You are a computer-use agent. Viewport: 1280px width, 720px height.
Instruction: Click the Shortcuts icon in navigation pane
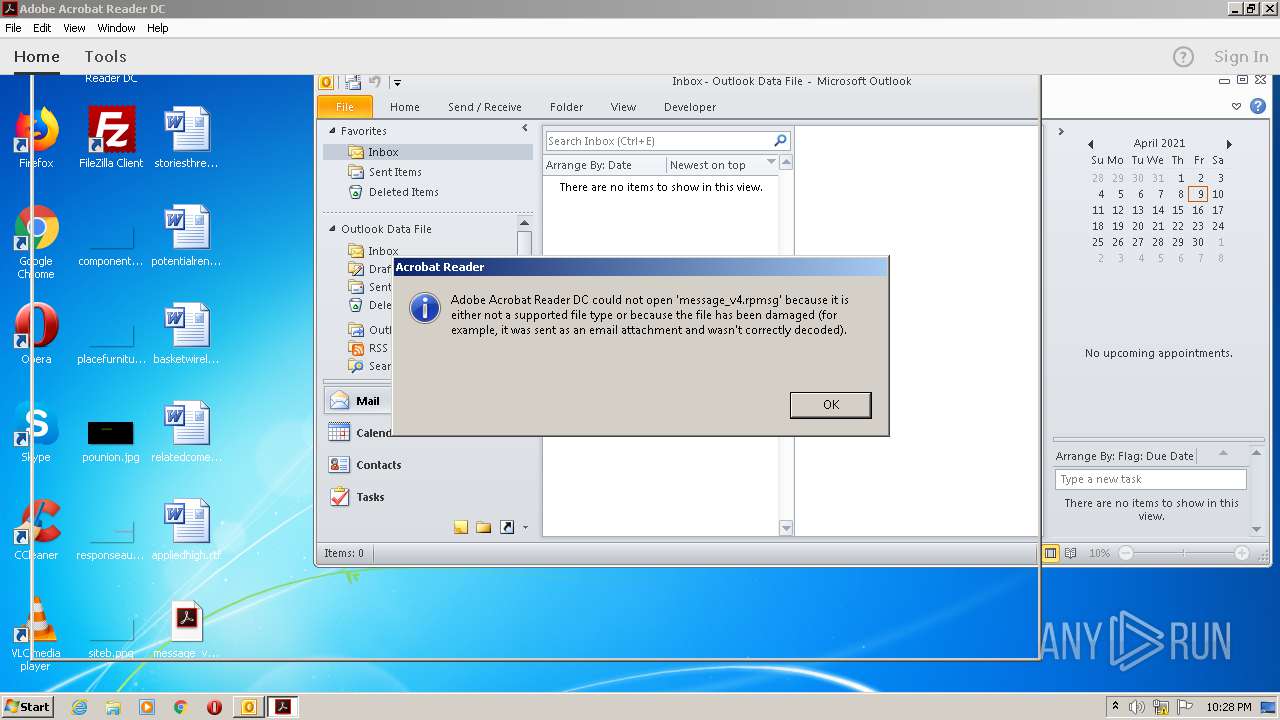click(507, 528)
